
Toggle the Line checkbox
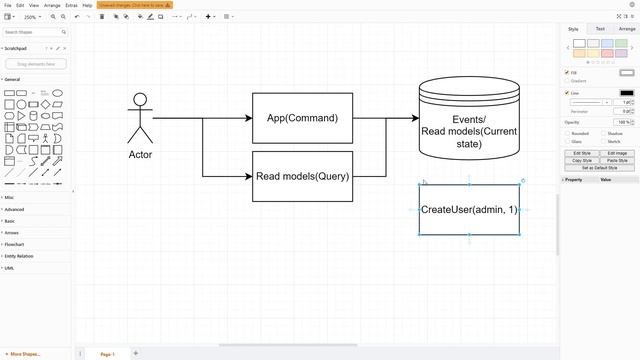click(567, 93)
